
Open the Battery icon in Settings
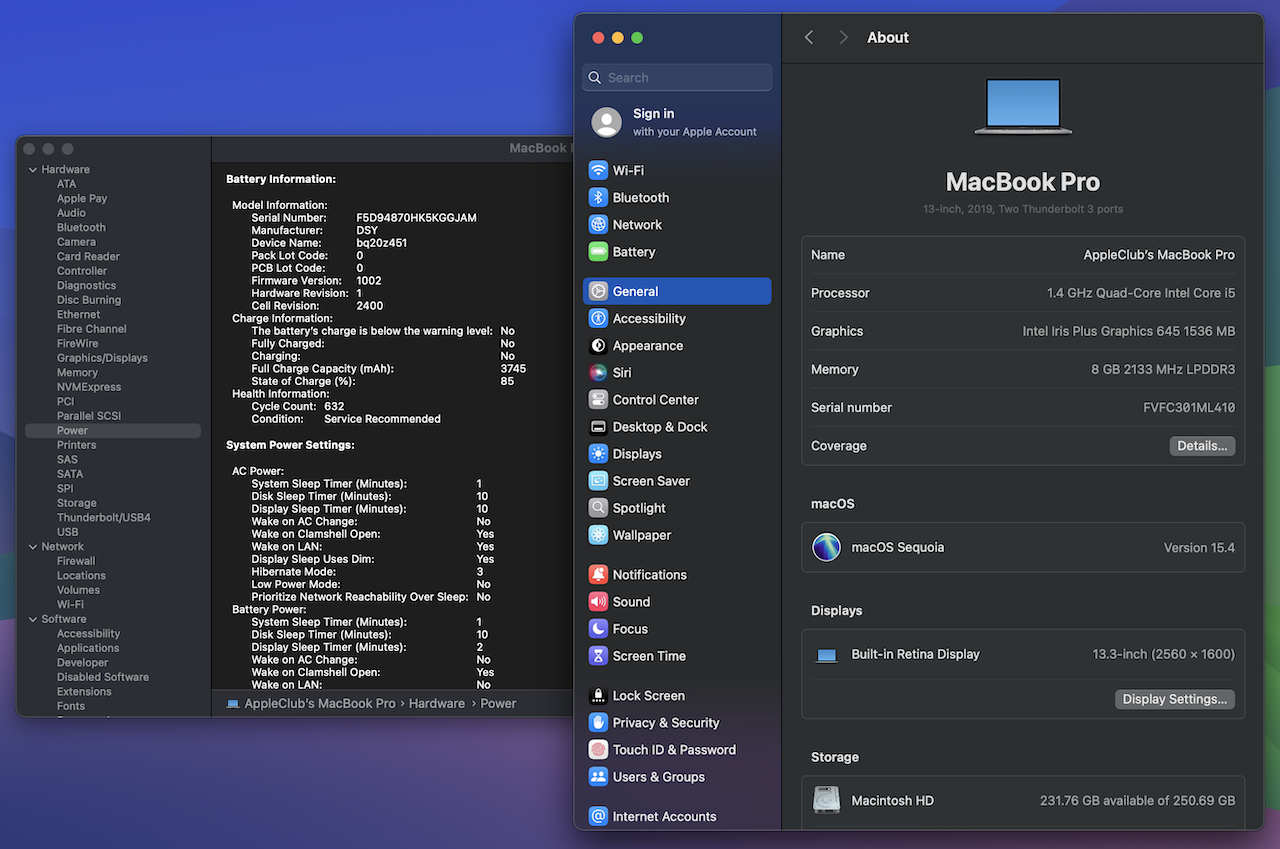click(x=598, y=252)
